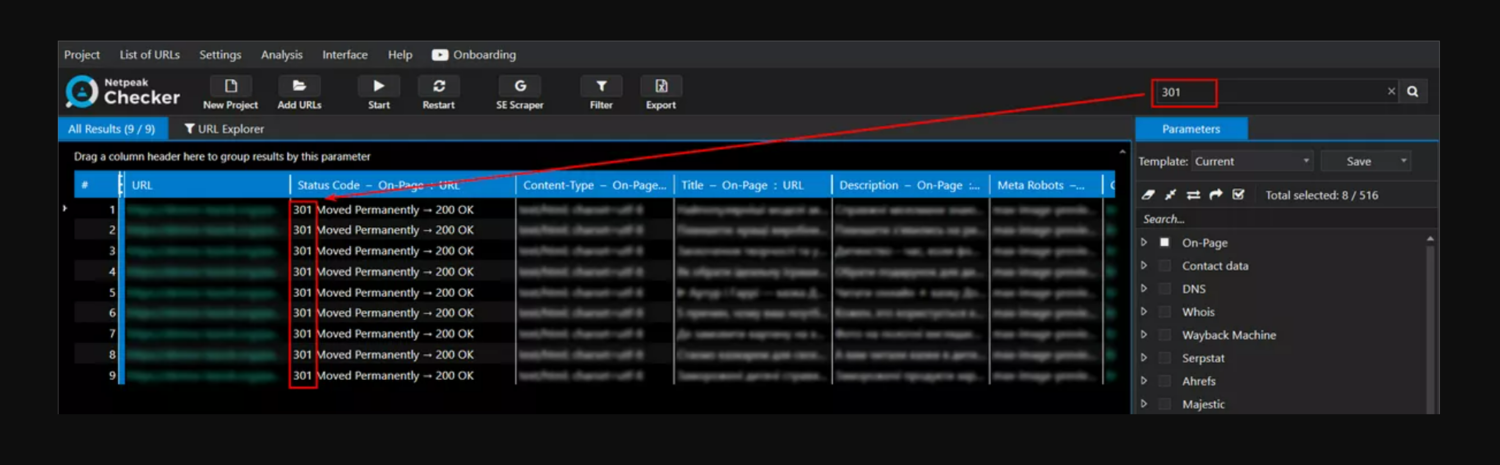The width and height of the screenshot is (1500, 465).
Task: Open the Save button dropdown arrow
Action: (x=1403, y=161)
